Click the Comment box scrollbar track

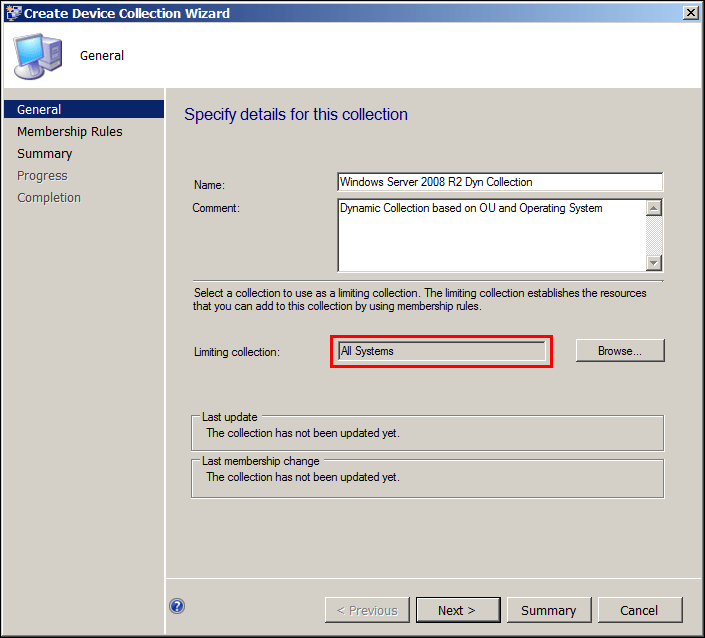(x=654, y=236)
